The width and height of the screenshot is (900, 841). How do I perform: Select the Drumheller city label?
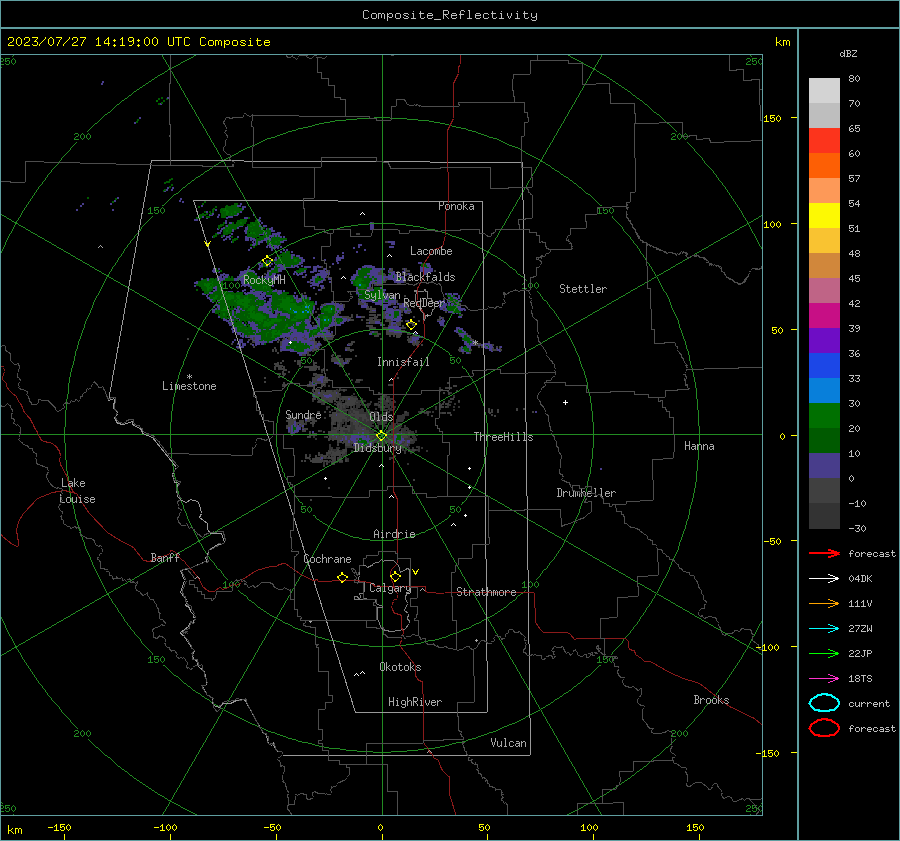[586, 493]
